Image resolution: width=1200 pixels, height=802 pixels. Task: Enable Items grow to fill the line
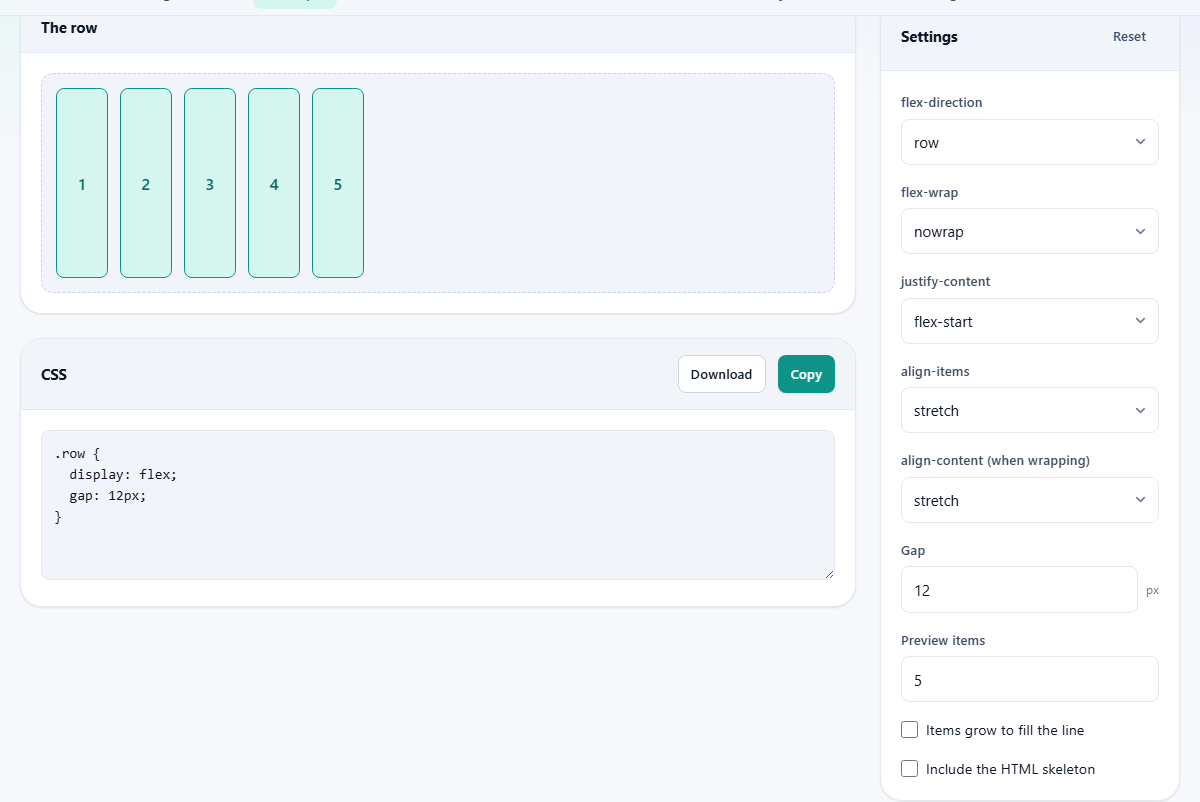909,730
